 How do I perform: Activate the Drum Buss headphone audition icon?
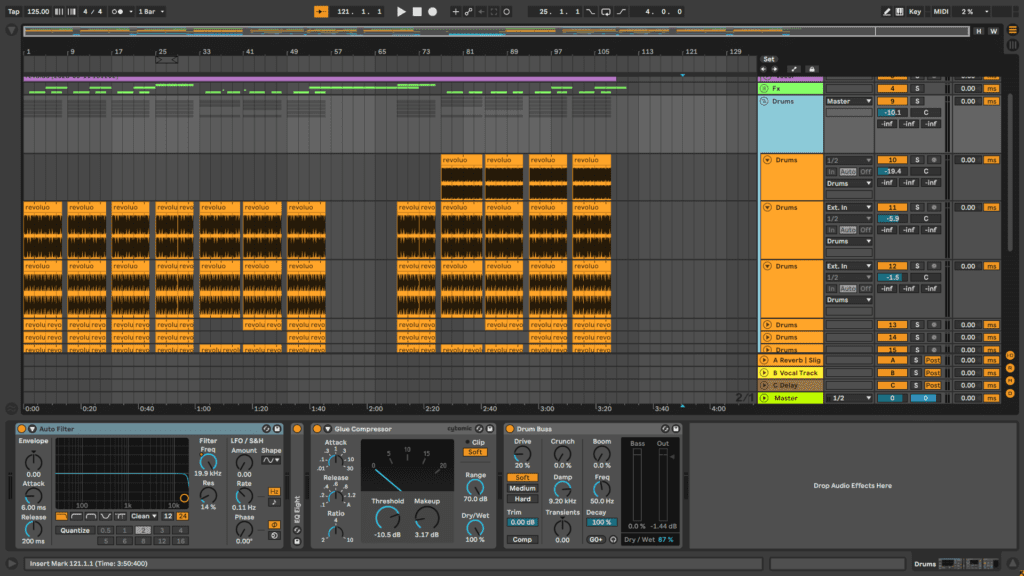(613, 540)
